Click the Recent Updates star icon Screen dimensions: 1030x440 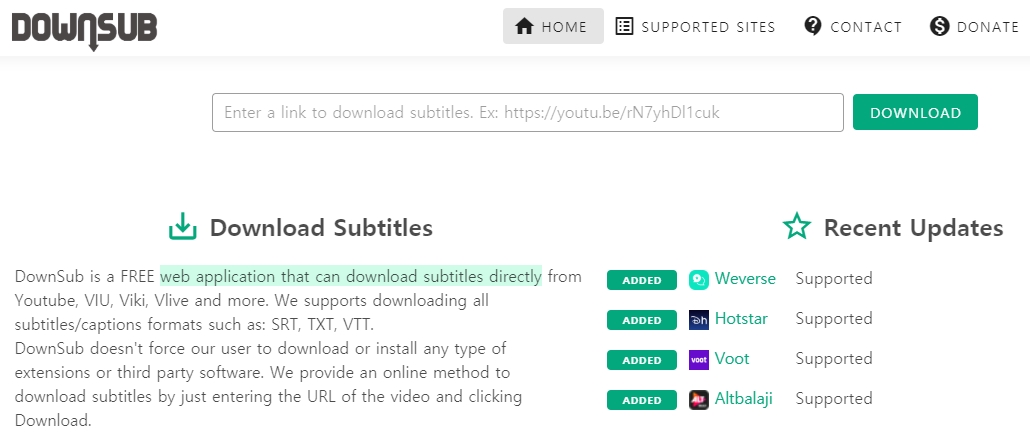coord(797,227)
